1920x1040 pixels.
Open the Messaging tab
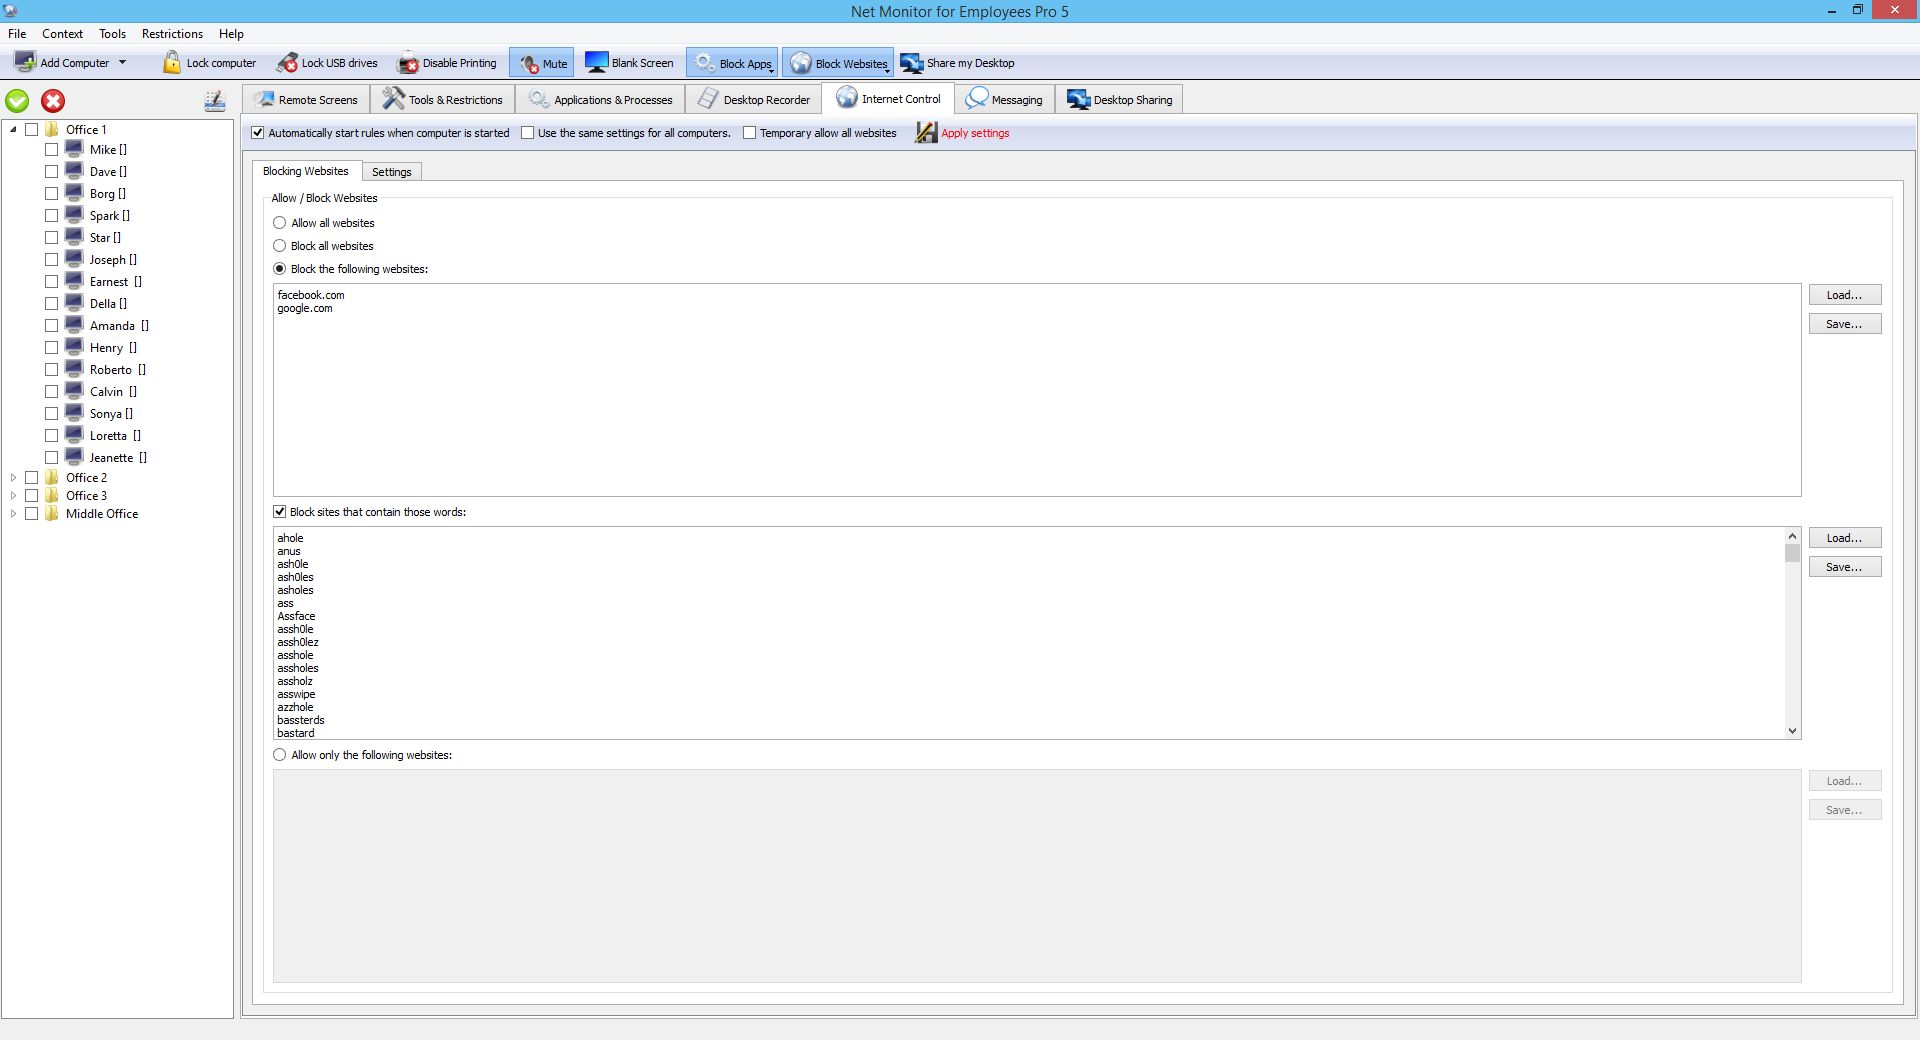click(1005, 99)
